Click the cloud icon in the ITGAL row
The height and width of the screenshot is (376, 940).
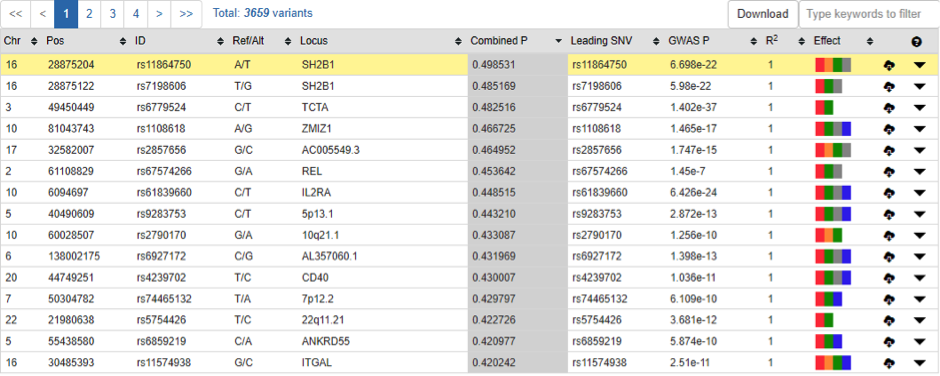click(890, 362)
